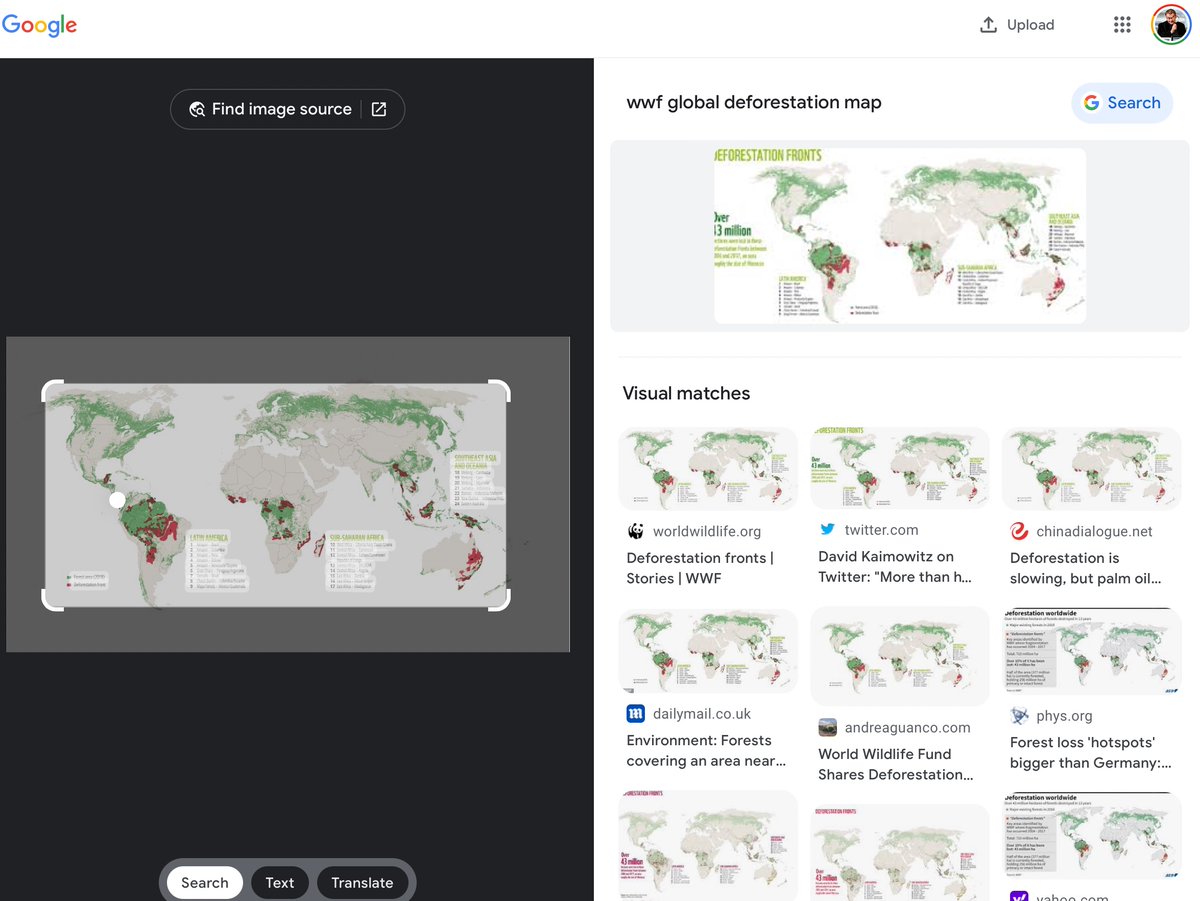Click the Upload icon arrow
1200x901 pixels.
(988, 25)
